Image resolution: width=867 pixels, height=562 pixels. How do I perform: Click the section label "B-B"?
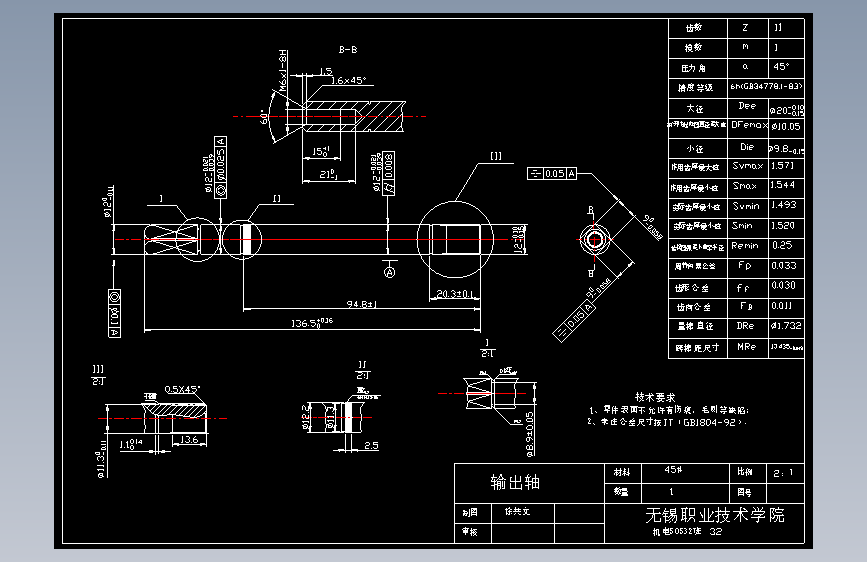coord(348,50)
